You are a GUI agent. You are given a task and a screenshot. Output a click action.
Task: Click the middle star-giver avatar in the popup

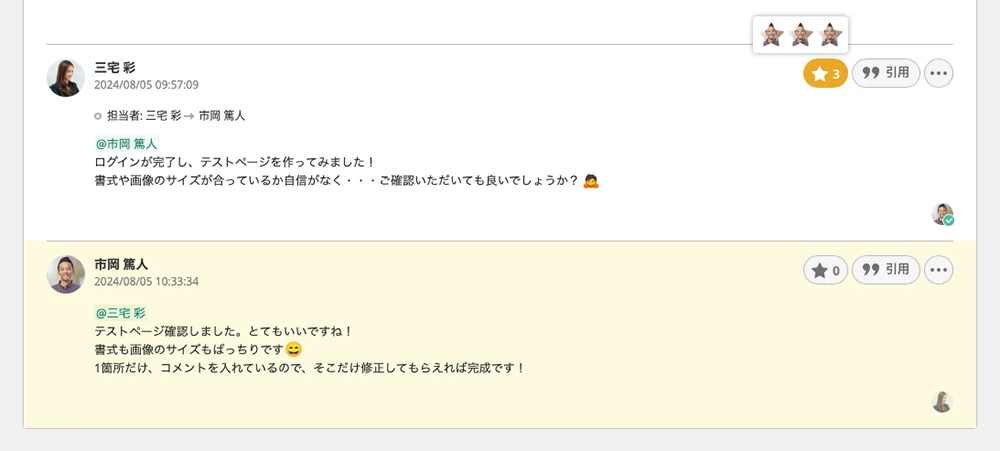click(x=801, y=36)
